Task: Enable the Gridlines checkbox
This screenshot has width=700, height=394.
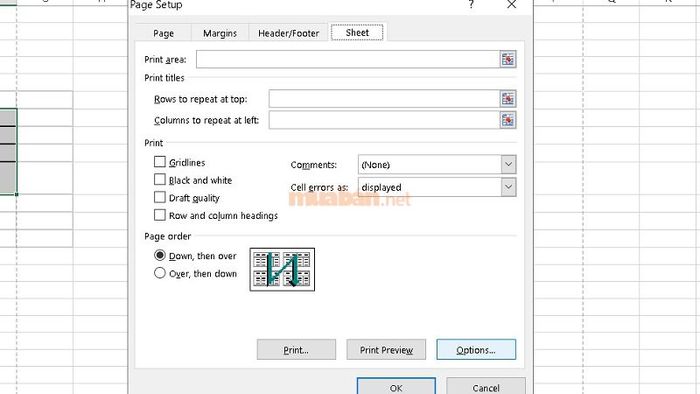Action: [159, 162]
